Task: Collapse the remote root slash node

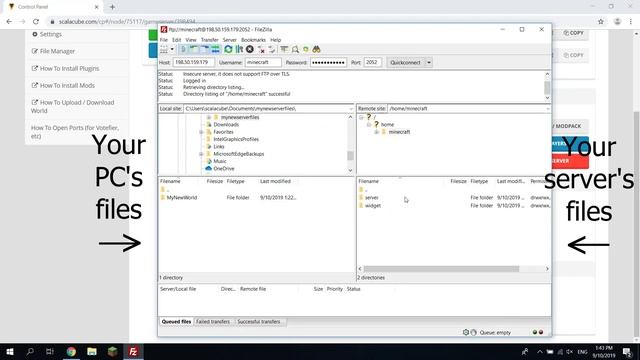Action: 361,117
